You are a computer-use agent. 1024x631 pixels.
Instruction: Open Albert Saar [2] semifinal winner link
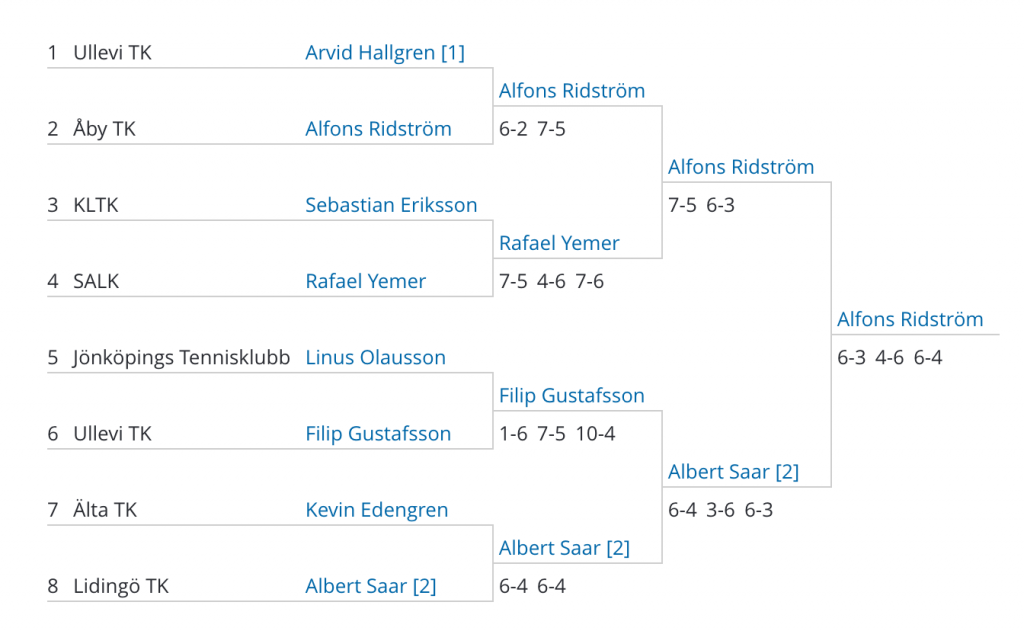click(733, 472)
